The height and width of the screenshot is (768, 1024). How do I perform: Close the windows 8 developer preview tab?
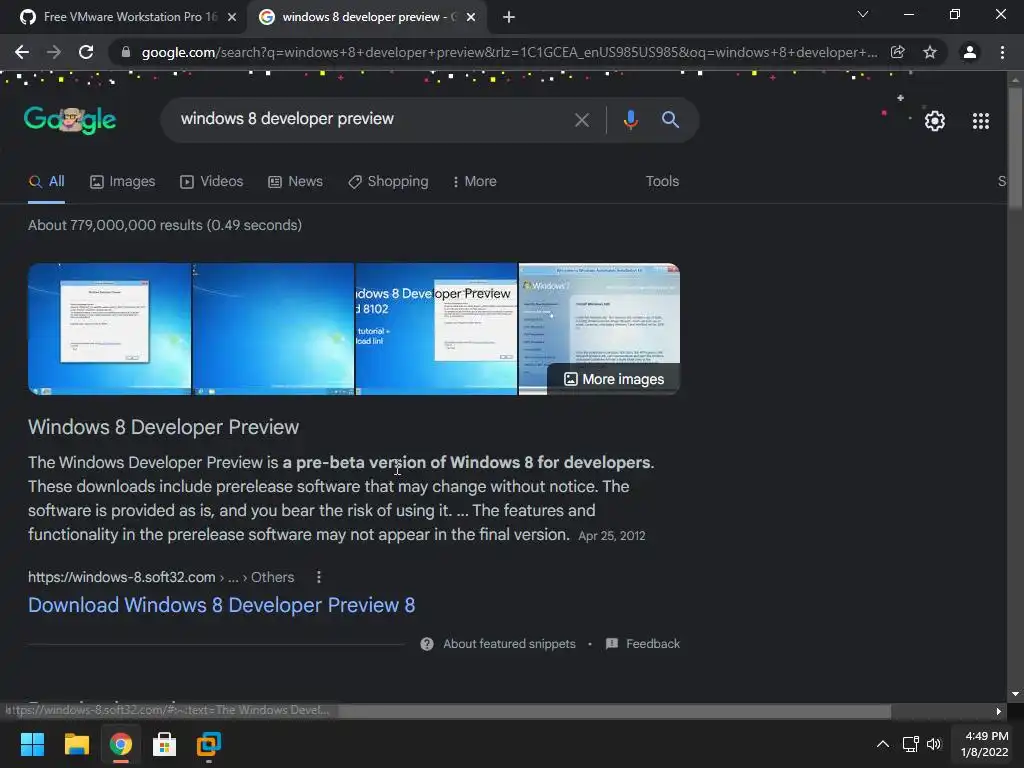coord(471,17)
